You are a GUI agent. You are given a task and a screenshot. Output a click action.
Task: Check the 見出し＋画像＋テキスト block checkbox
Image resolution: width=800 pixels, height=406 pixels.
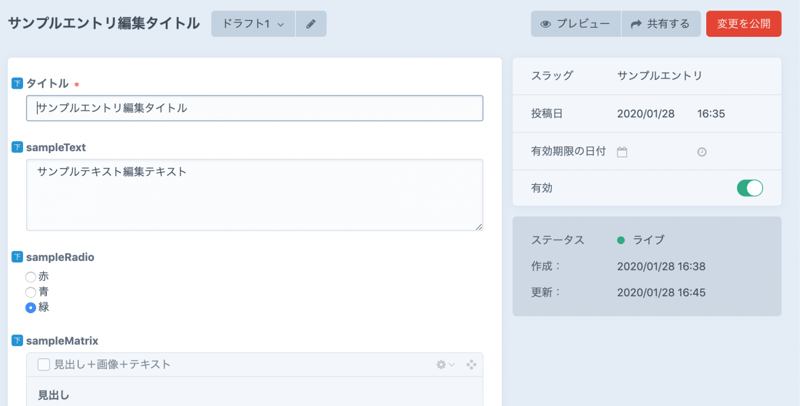tap(44, 365)
